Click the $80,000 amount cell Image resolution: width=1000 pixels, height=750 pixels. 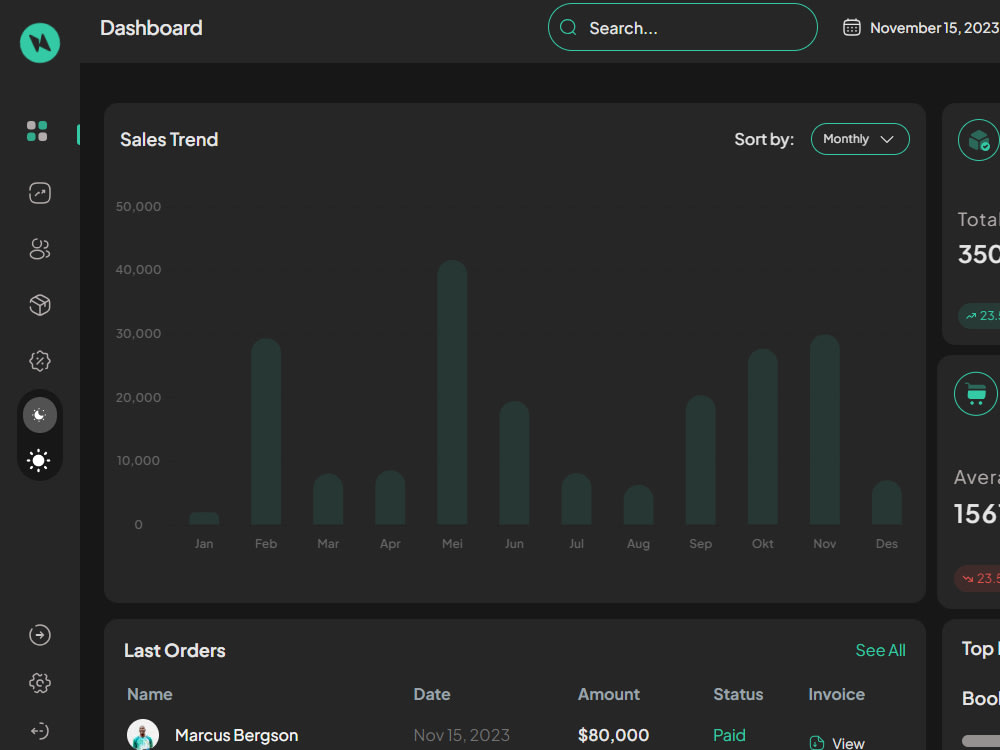(614, 735)
